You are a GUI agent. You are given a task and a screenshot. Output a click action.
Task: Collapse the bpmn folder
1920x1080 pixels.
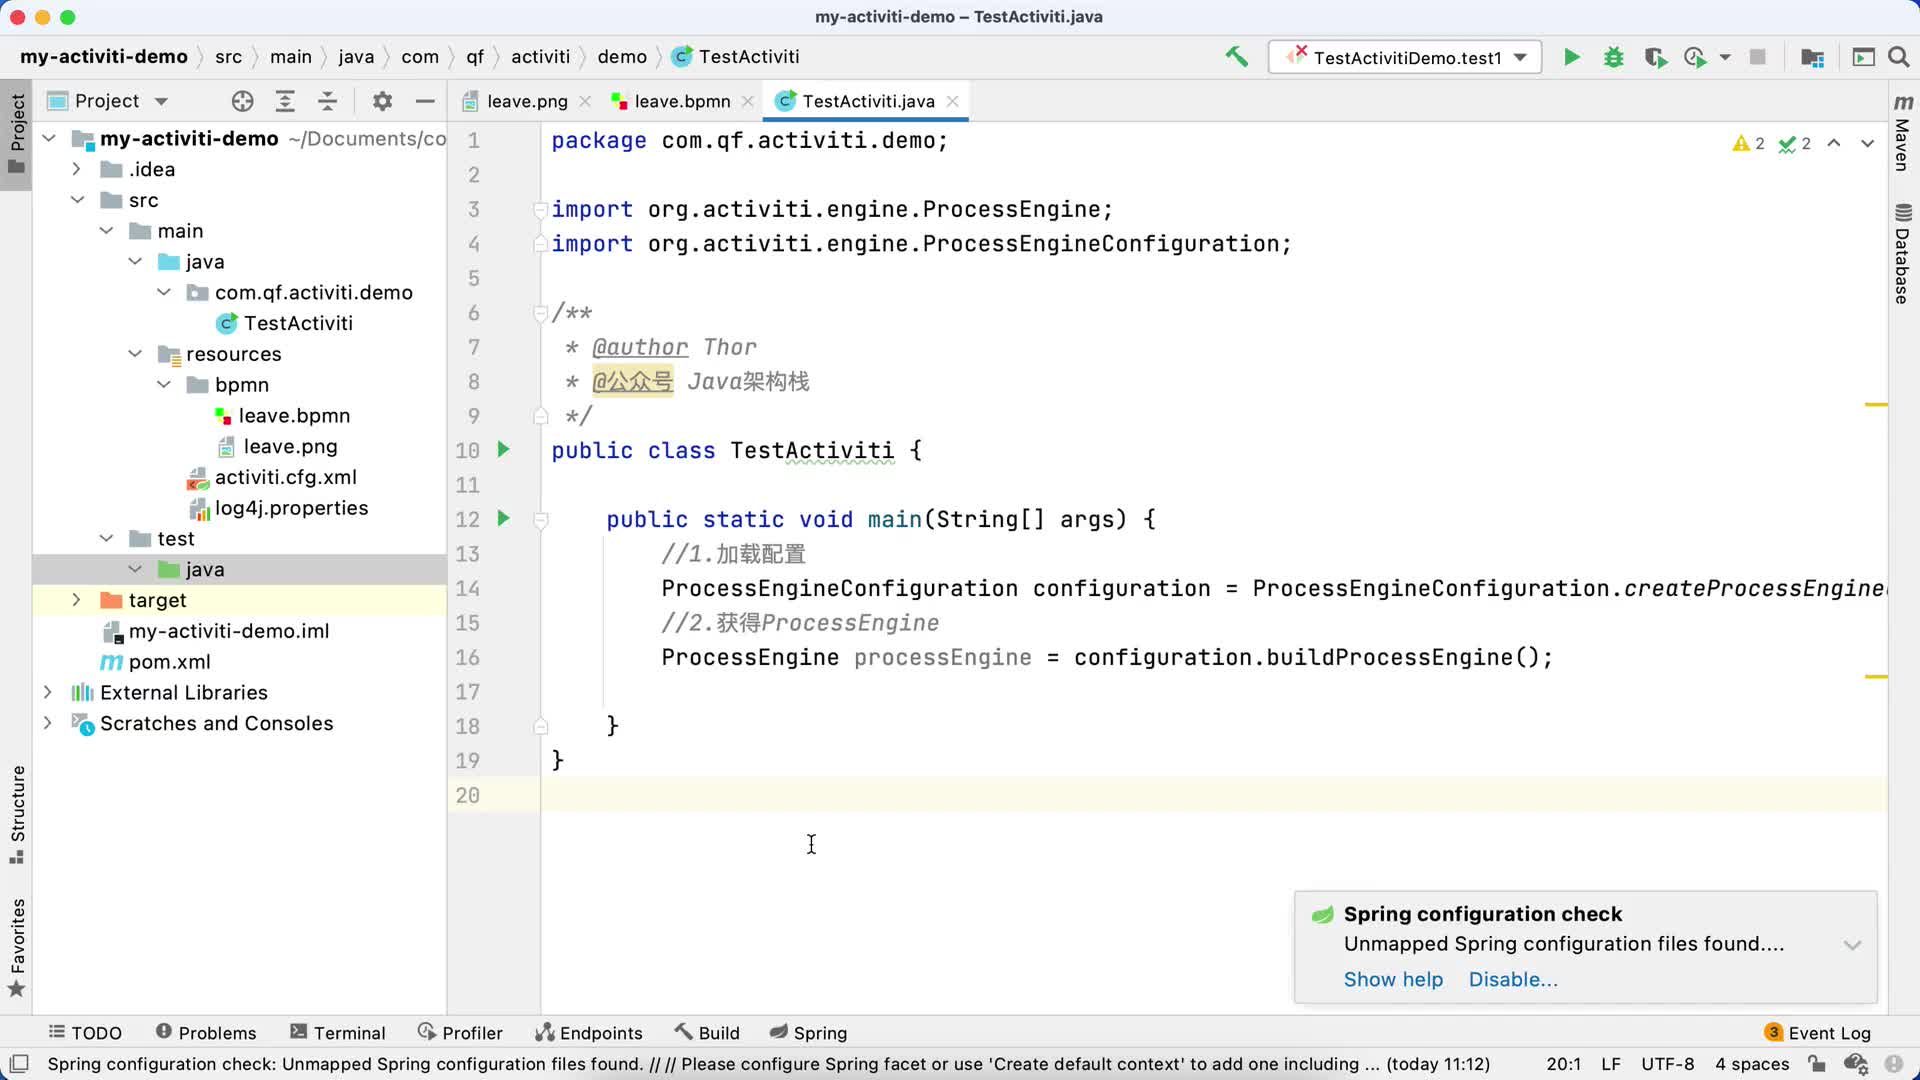pos(164,385)
